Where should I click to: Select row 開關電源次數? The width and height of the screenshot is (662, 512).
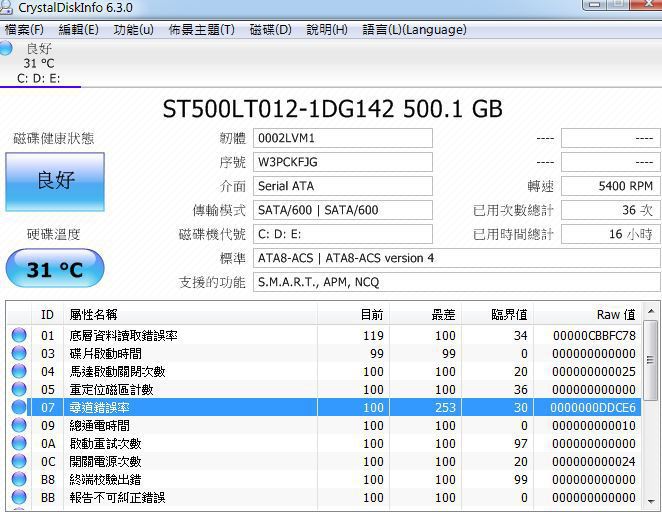point(324,461)
